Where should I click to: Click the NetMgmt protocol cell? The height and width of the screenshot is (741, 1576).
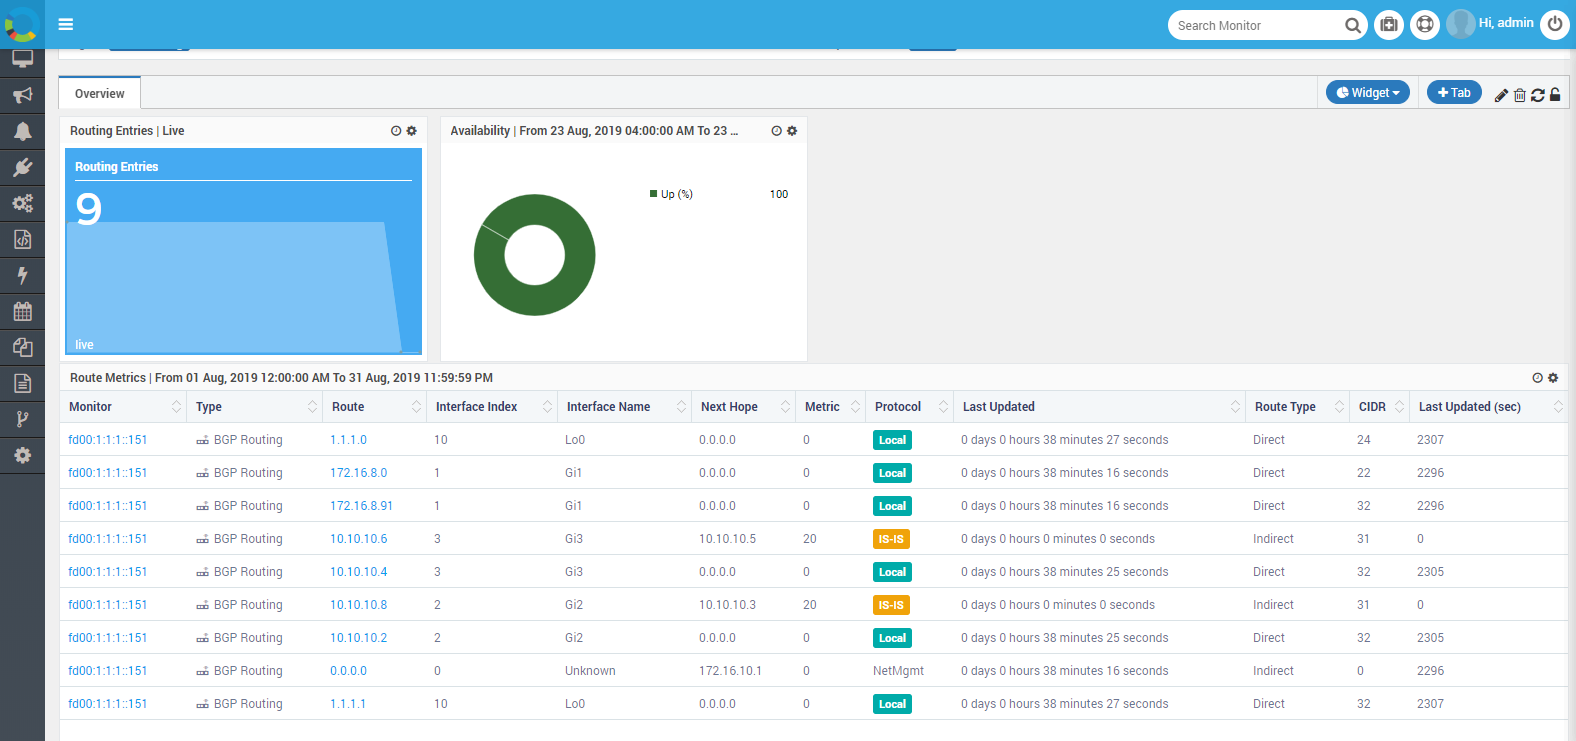click(x=898, y=671)
